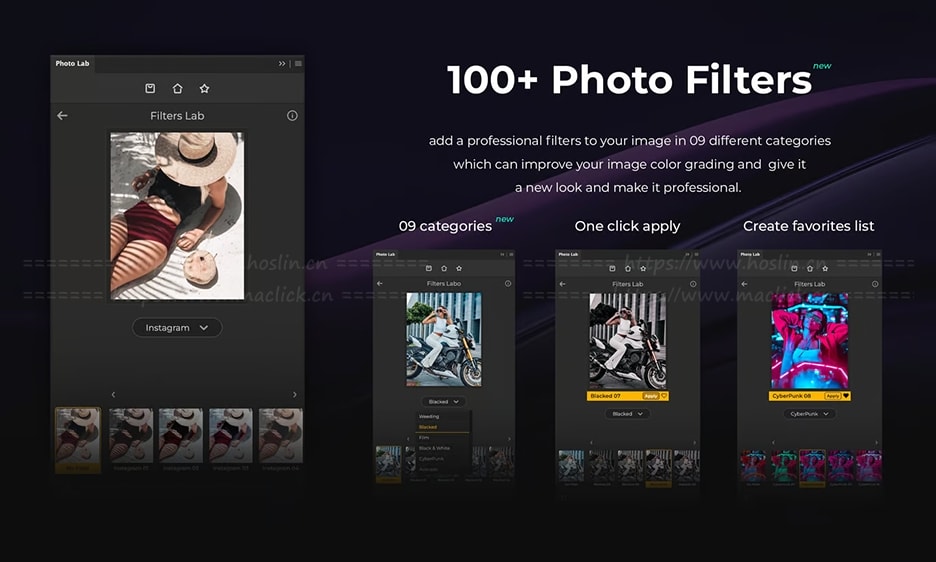Open favorites star in One click apply panel

(x=643, y=268)
